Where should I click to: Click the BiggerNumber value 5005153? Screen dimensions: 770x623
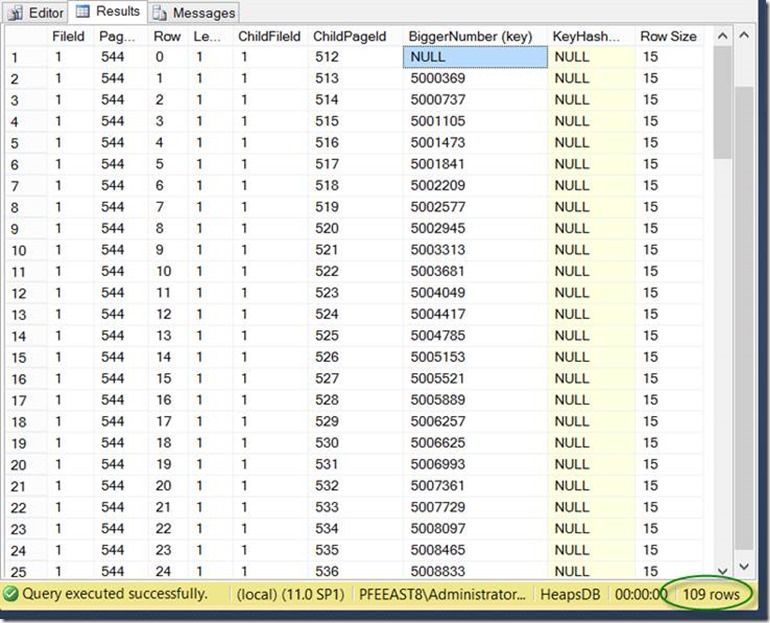tap(438, 357)
